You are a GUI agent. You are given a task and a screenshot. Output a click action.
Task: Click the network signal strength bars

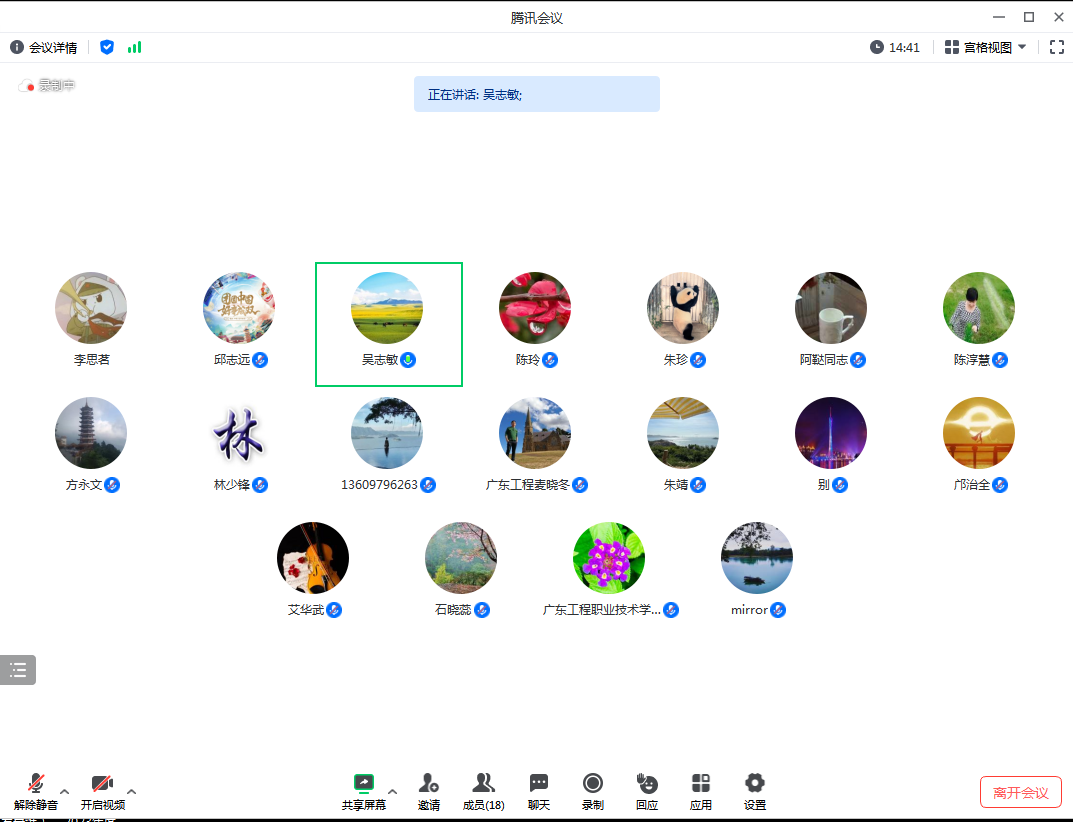pyautogui.click(x=134, y=47)
